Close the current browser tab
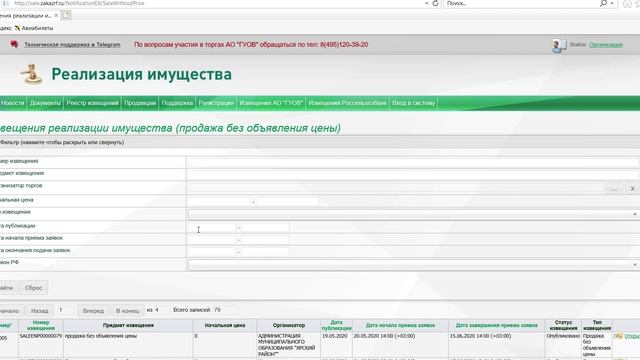640x360 pixels. pos(56,16)
